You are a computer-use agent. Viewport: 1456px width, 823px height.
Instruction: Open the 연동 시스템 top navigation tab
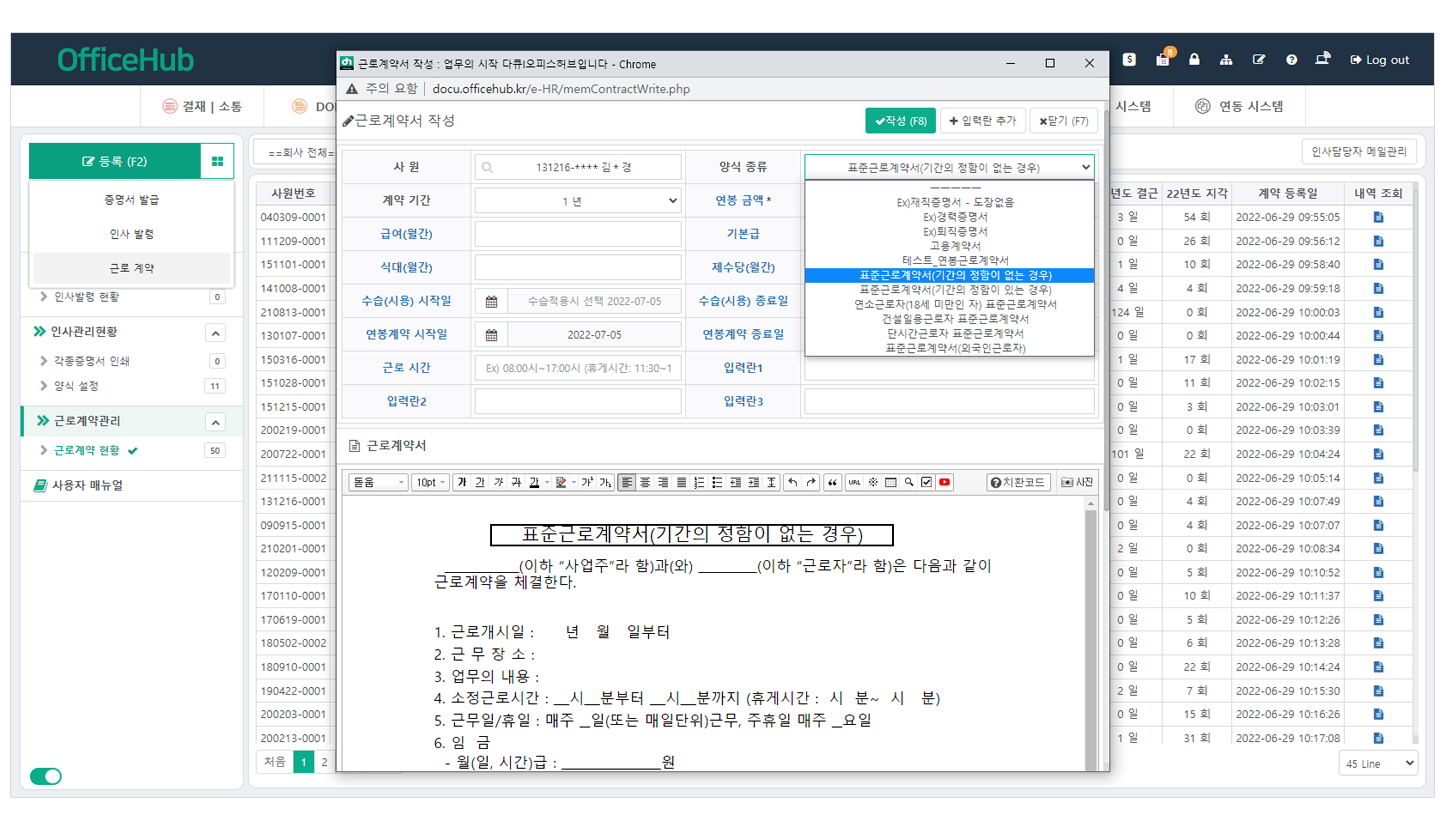[1239, 106]
